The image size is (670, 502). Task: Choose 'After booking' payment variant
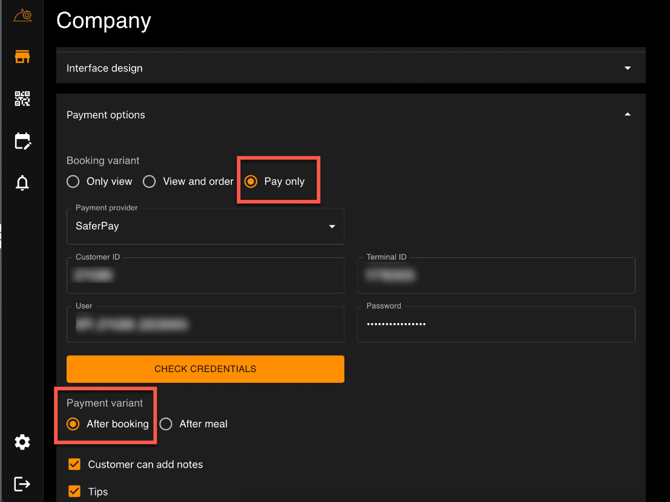(x=73, y=424)
